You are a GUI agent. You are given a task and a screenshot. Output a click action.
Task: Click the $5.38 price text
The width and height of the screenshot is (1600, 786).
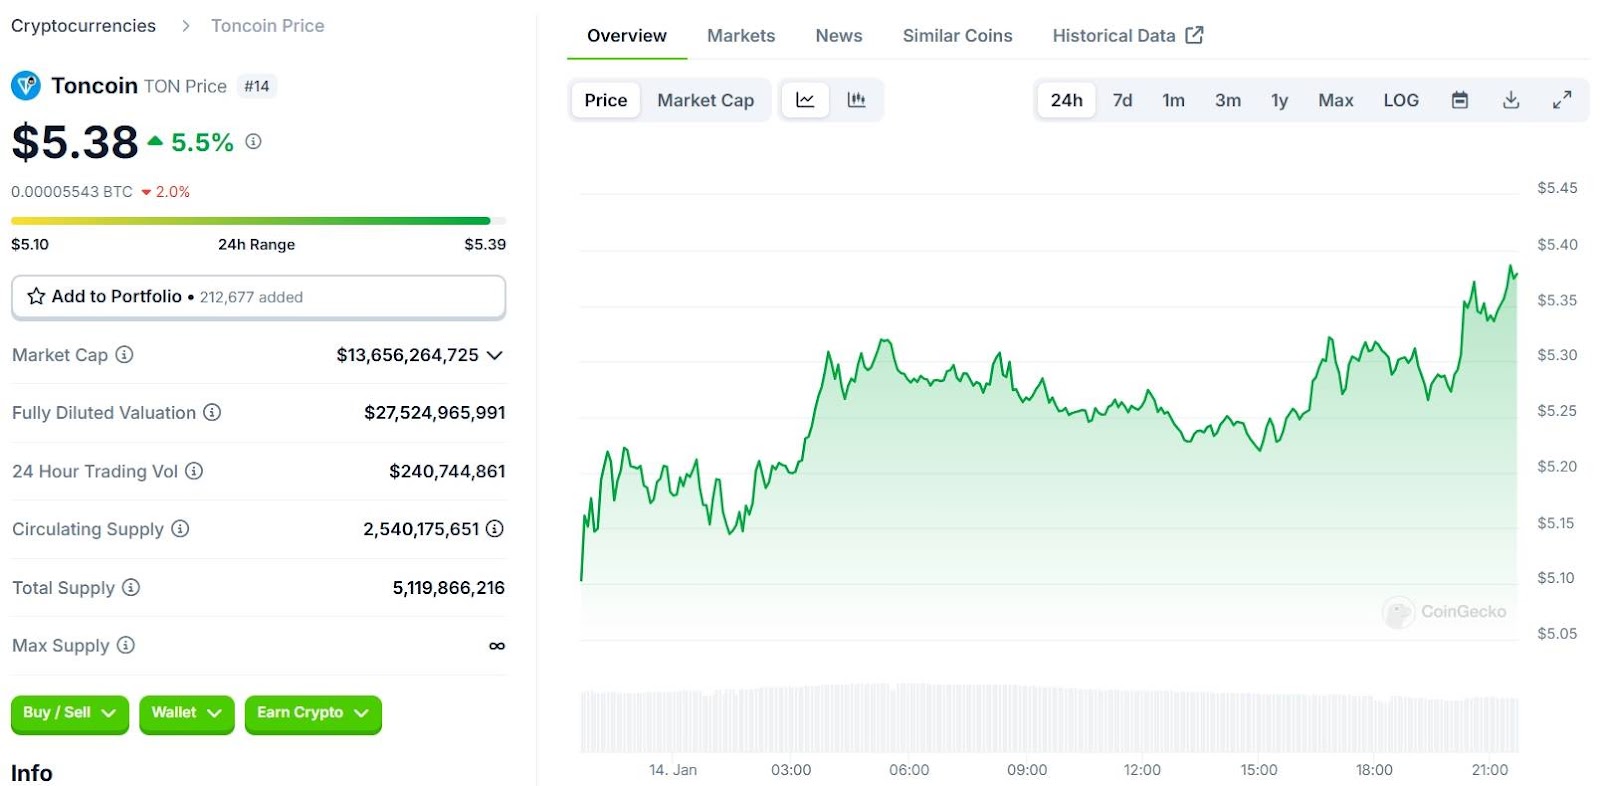75,142
